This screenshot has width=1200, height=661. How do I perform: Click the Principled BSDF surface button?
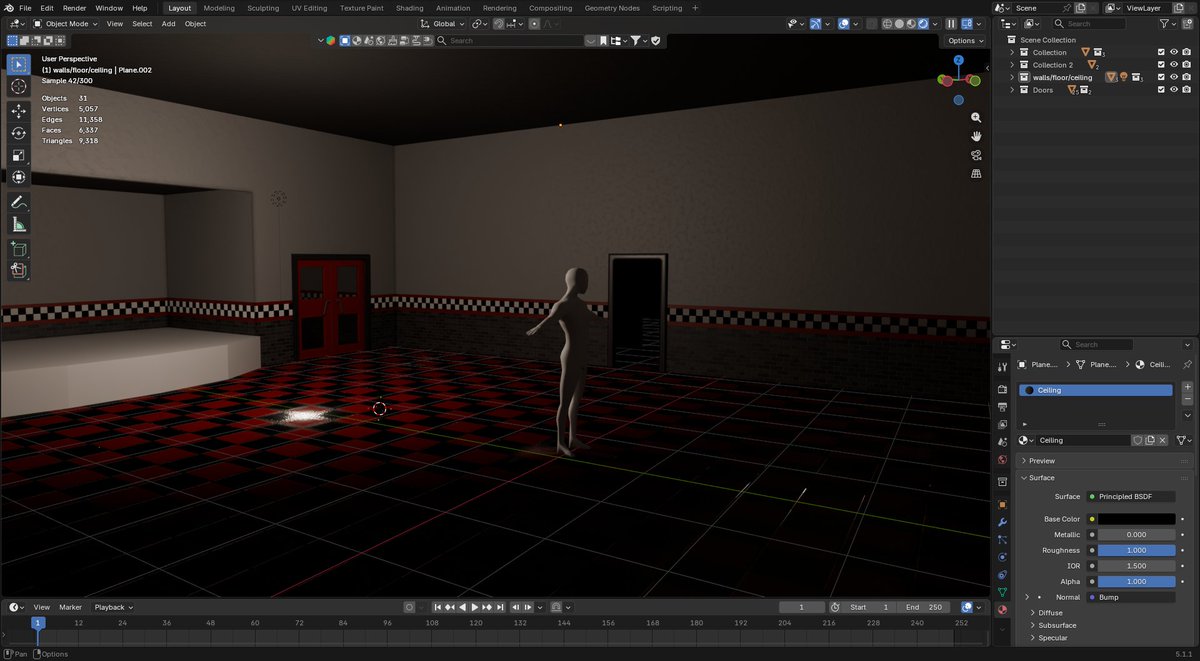pos(1133,496)
